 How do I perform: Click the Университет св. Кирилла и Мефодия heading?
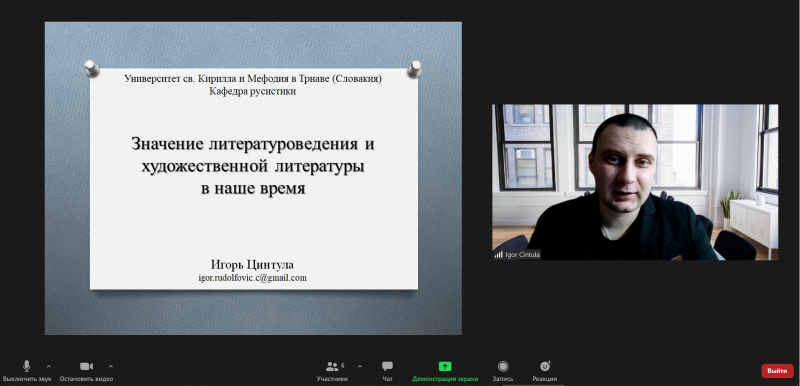click(x=253, y=79)
